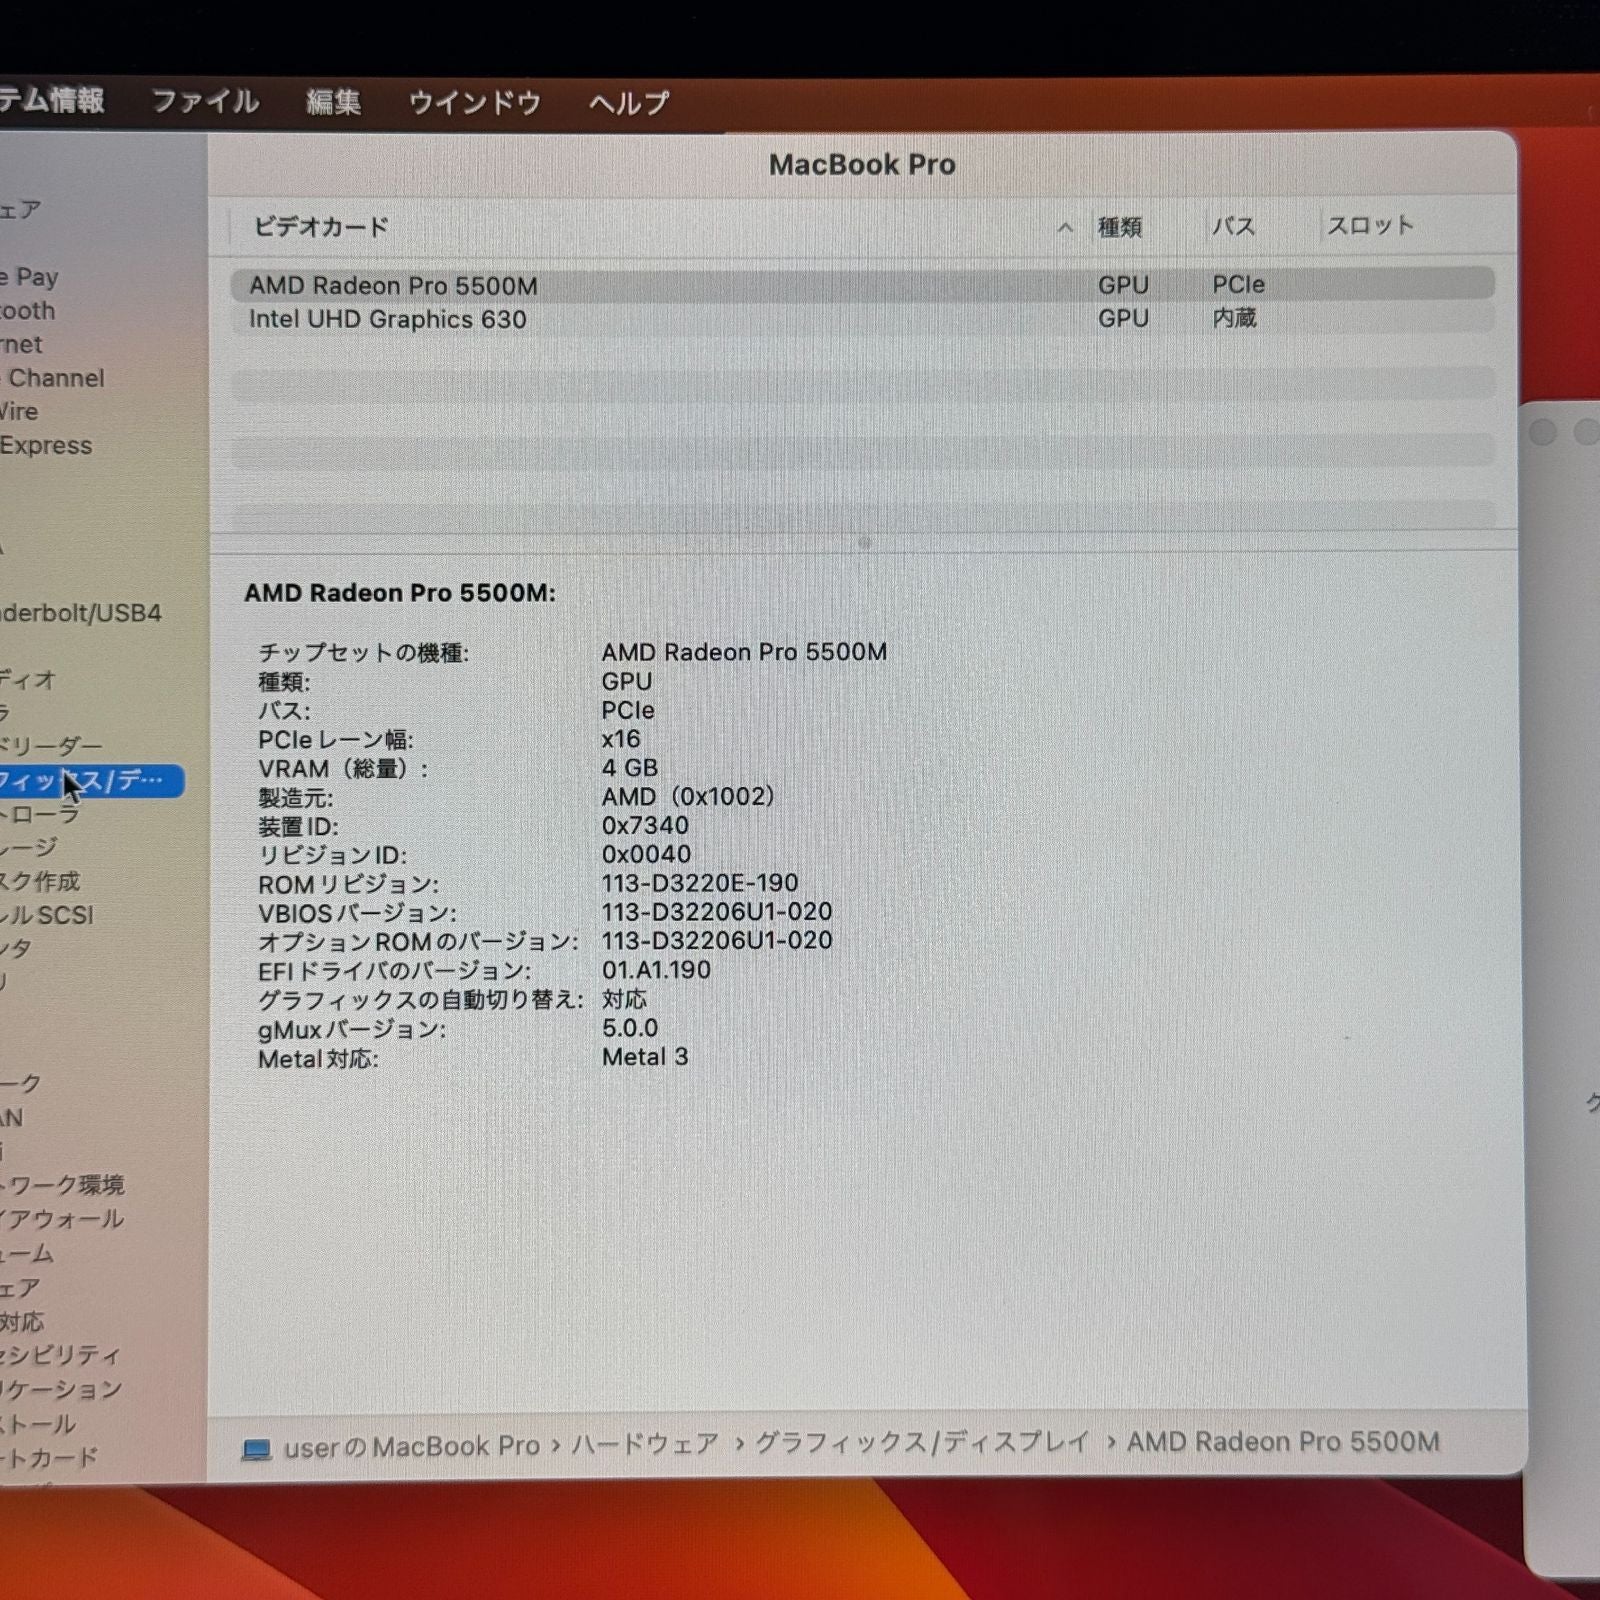Select アプリケーション item in sidebar

[61, 1390]
